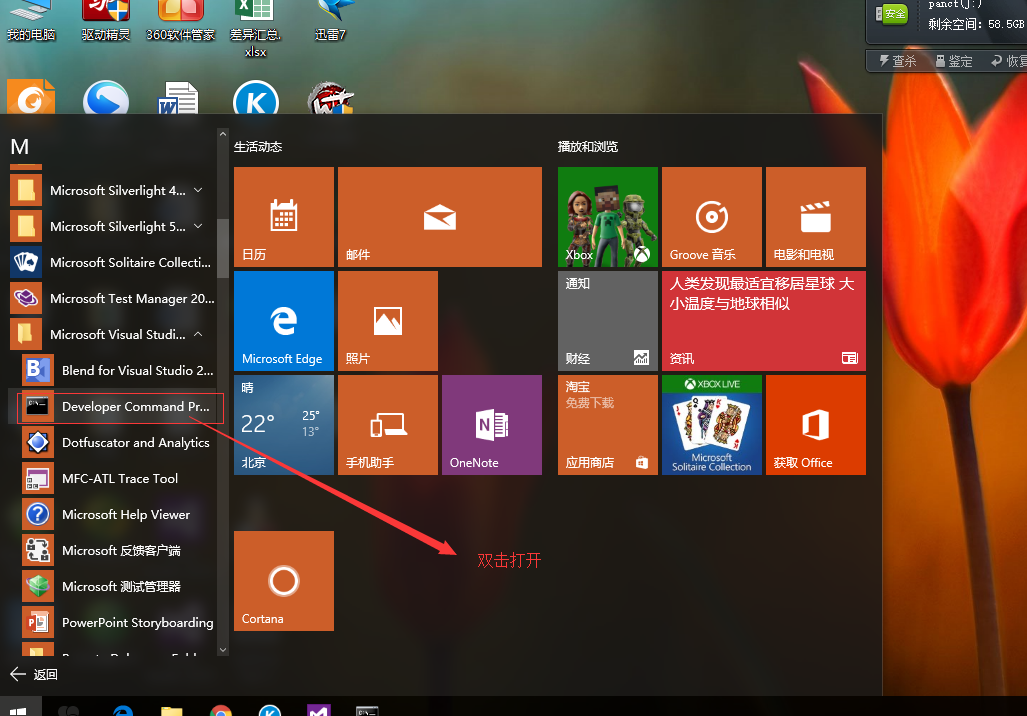
Task: Select 迅雷7 desktop icon
Action: coord(330,21)
